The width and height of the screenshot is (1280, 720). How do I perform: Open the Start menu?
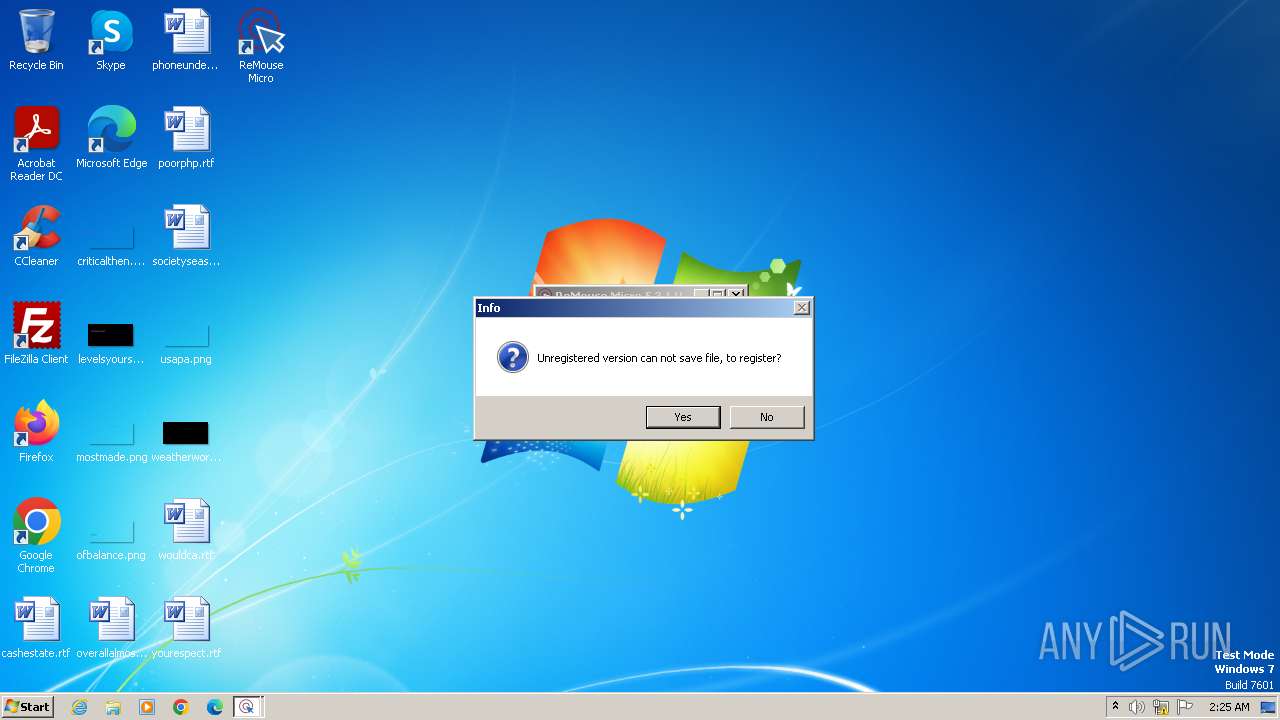(x=27, y=706)
